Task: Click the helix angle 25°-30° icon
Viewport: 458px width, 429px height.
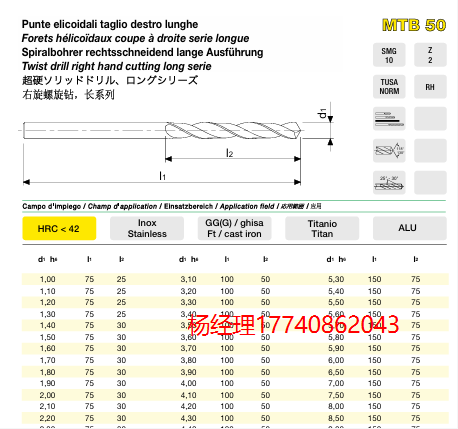Action: (x=389, y=183)
